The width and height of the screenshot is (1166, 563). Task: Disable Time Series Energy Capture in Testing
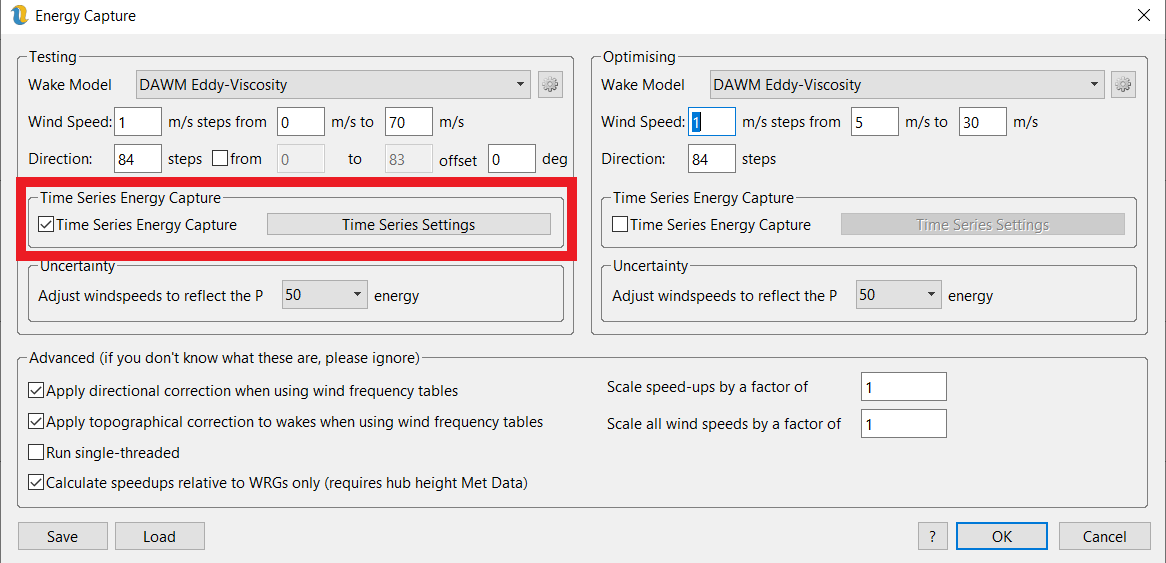pyautogui.click(x=46, y=225)
